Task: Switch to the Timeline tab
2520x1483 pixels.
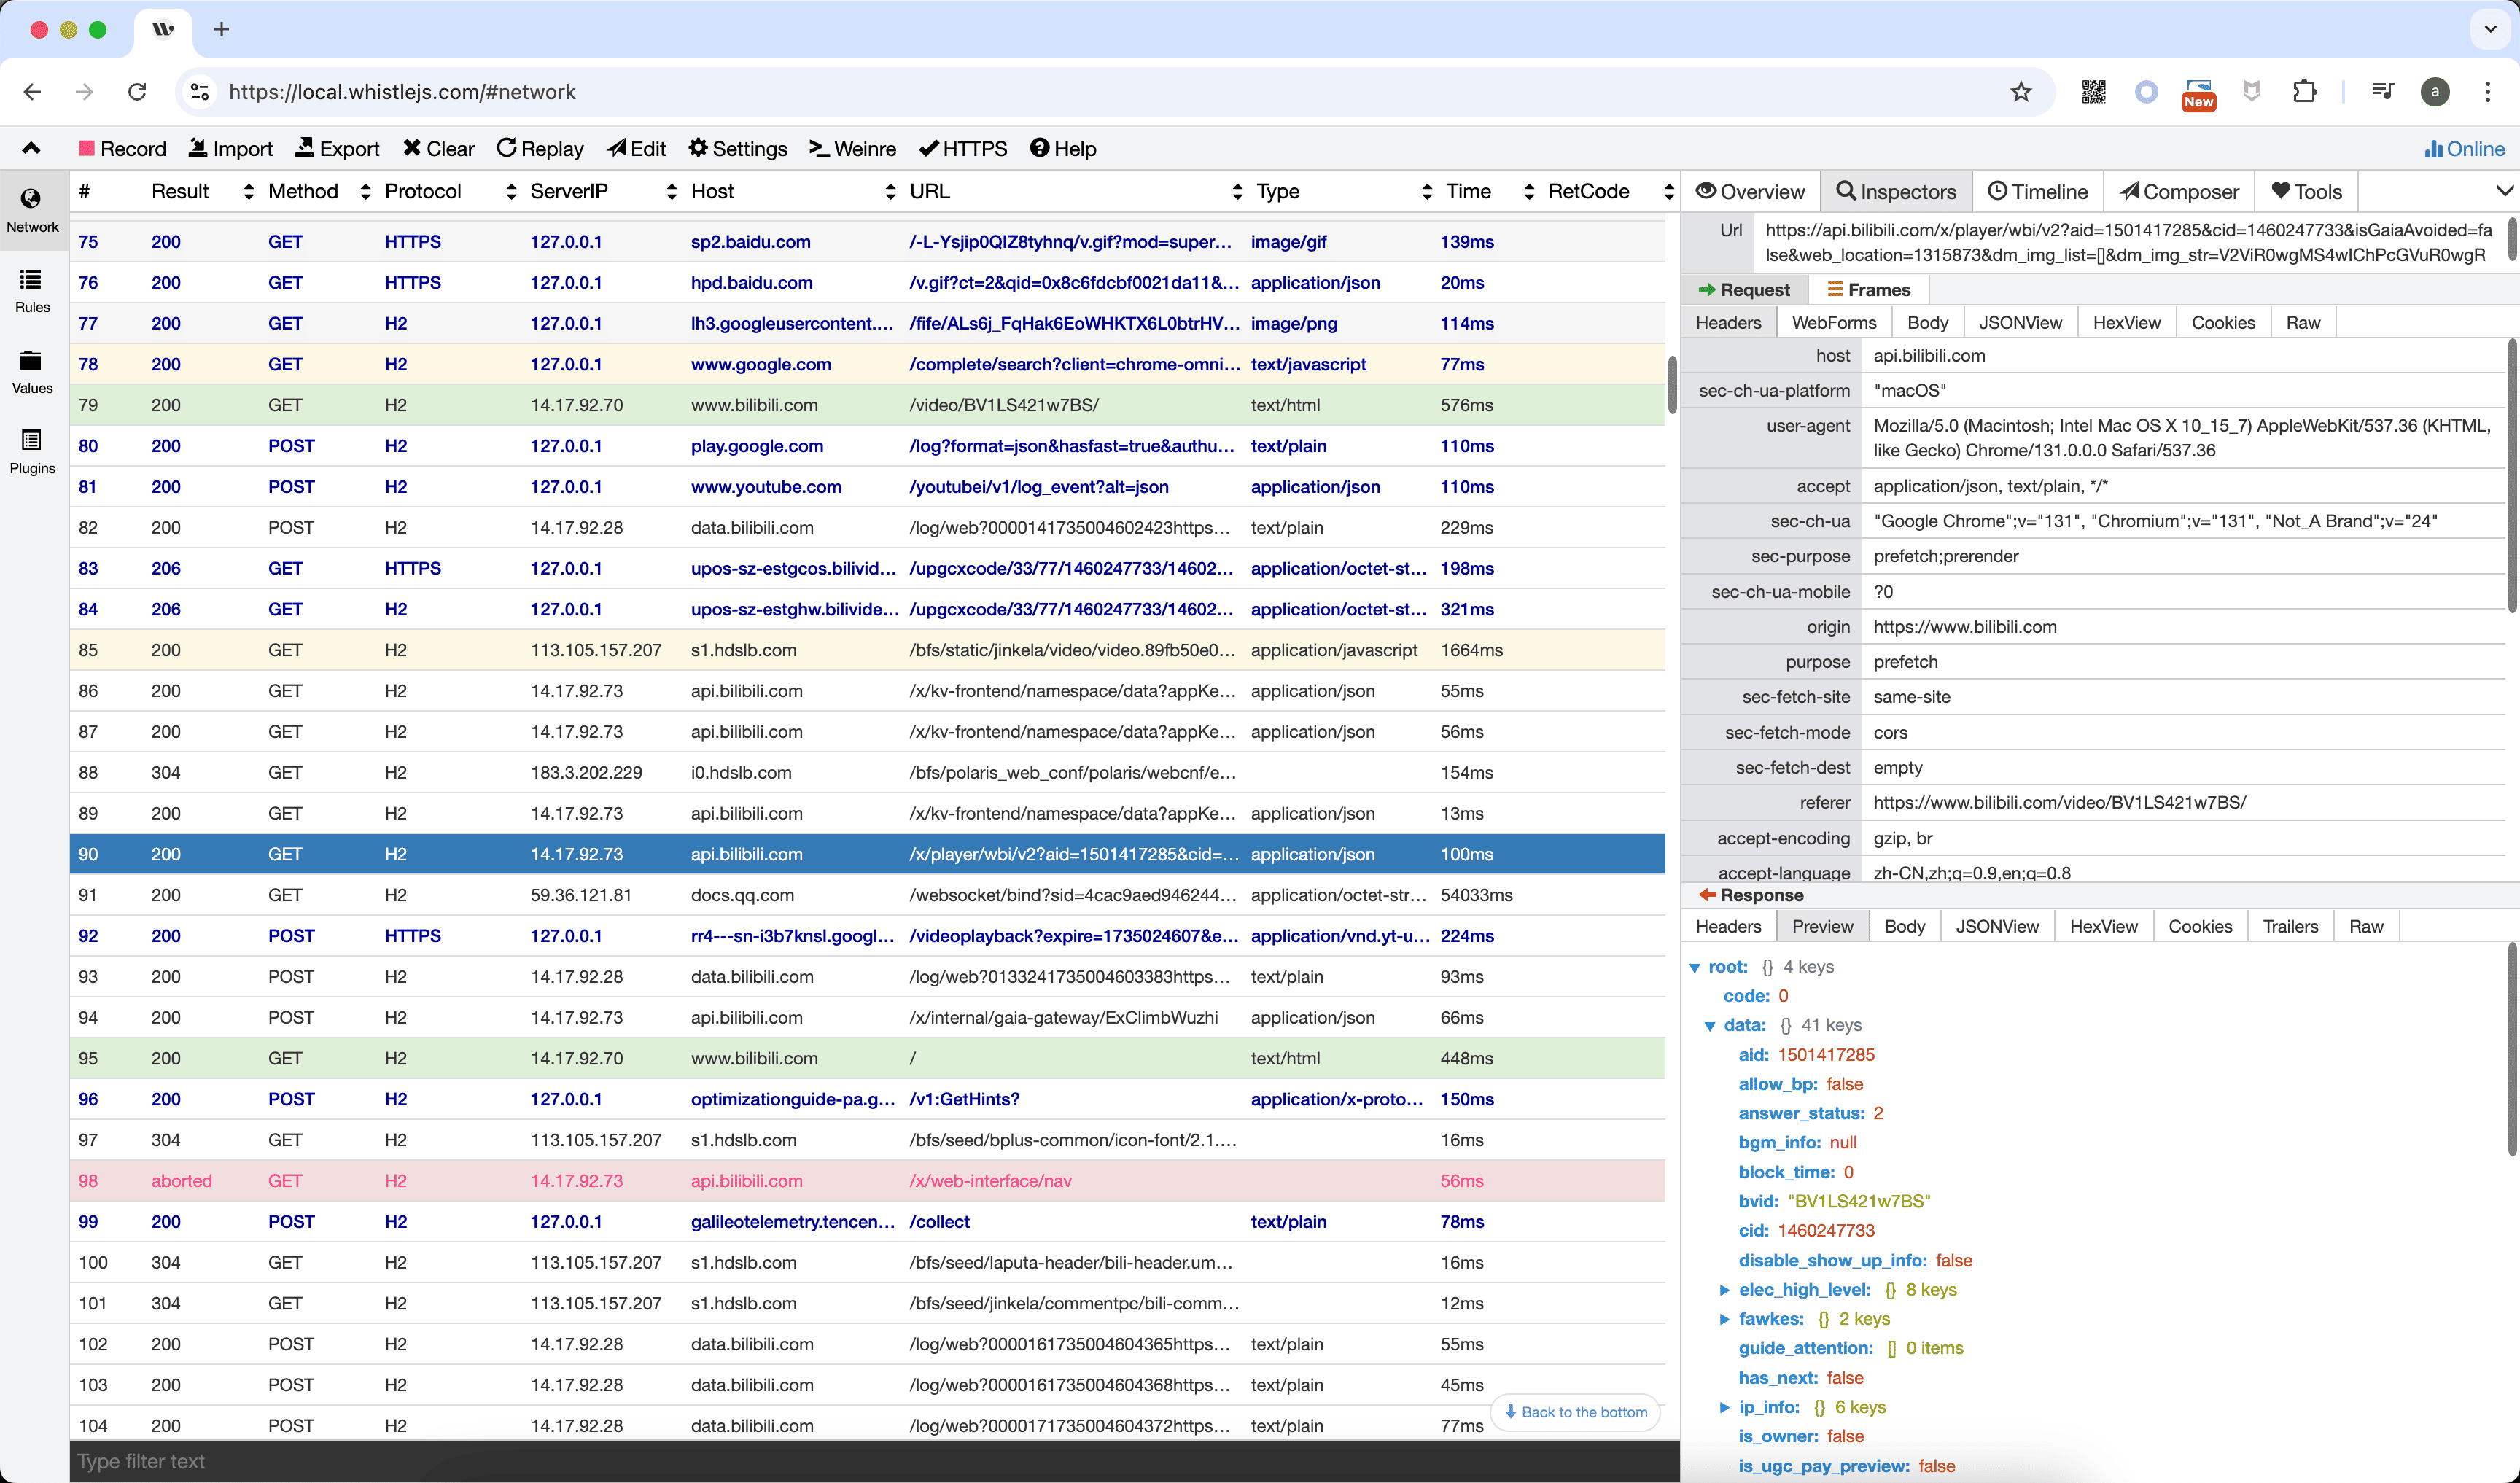Action: pyautogui.click(x=2037, y=191)
